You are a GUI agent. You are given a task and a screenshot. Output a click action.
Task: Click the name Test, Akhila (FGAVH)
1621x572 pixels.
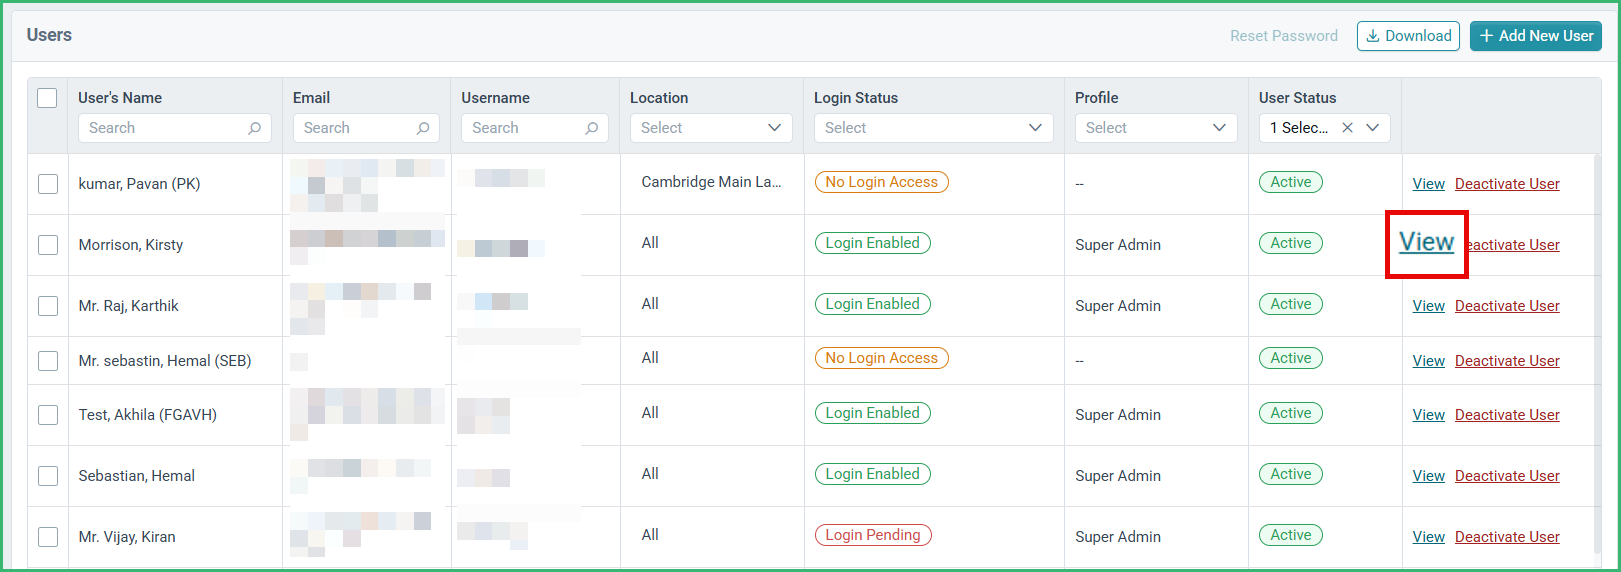click(x=148, y=415)
